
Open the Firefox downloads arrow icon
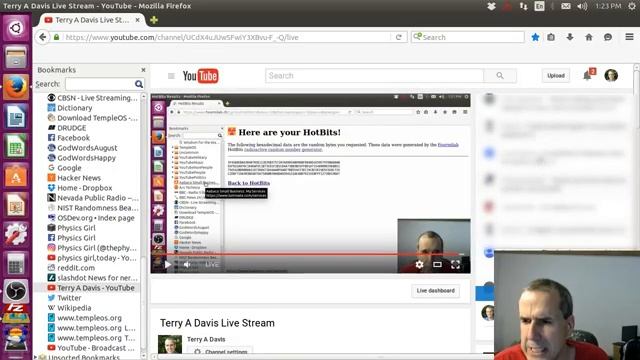[x=570, y=37]
